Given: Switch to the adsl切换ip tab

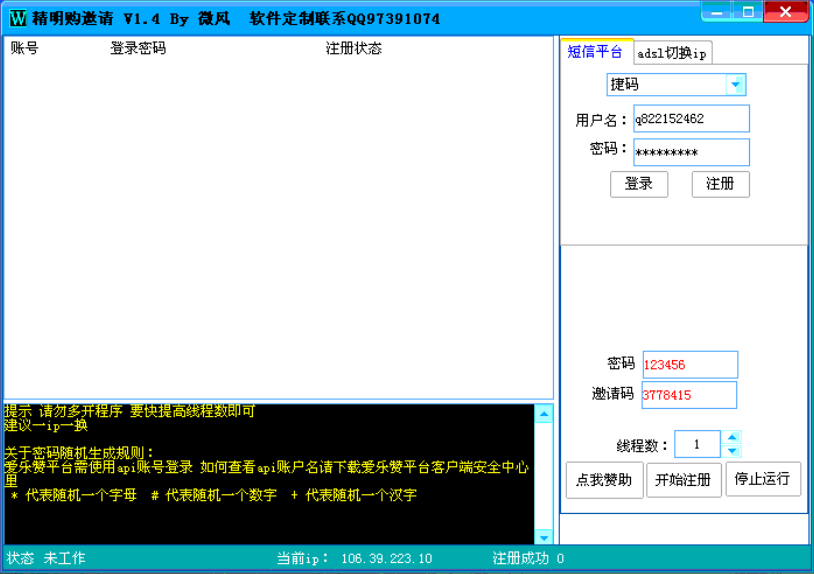Looking at the screenshot, I should [x=672, y=53].
